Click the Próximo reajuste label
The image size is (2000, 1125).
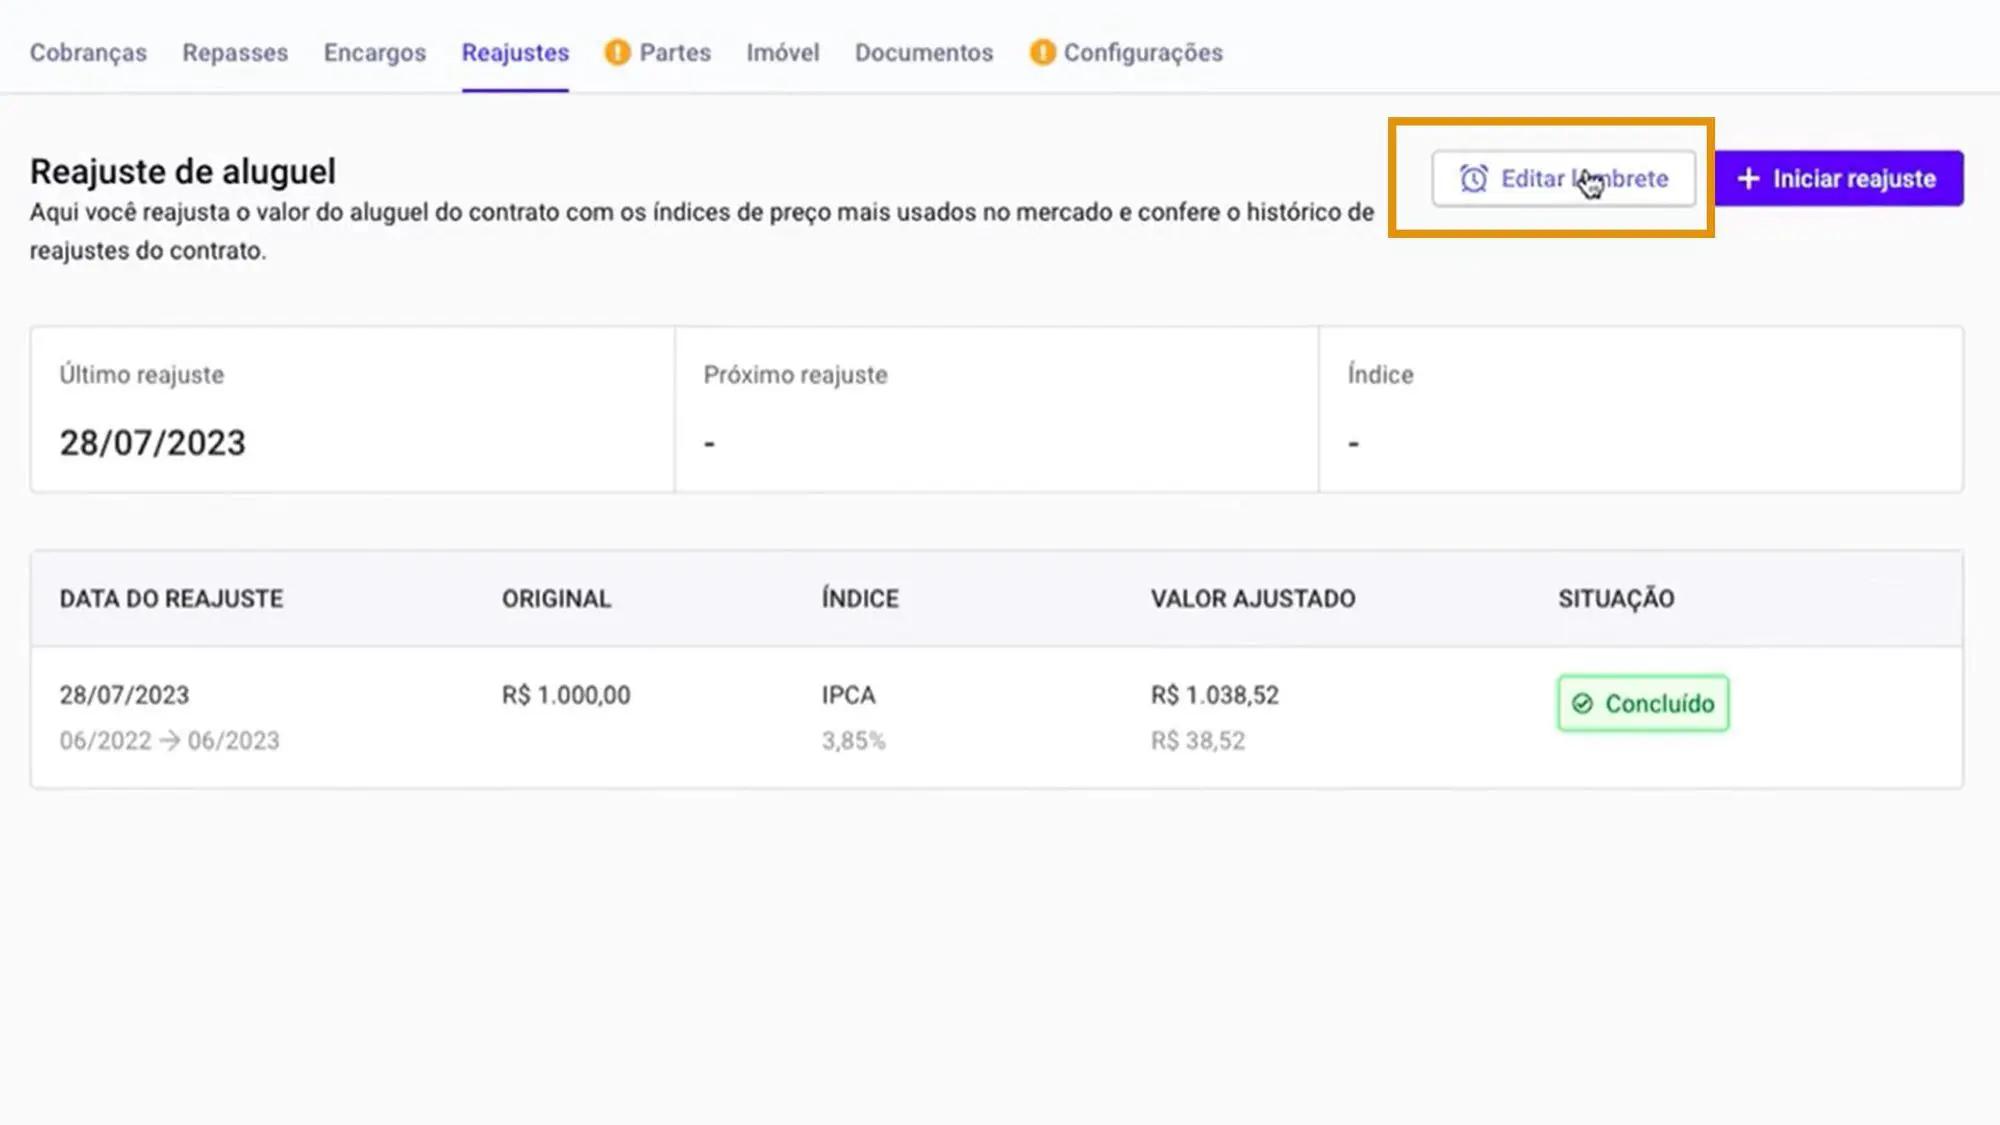click(x=795, y=374)
